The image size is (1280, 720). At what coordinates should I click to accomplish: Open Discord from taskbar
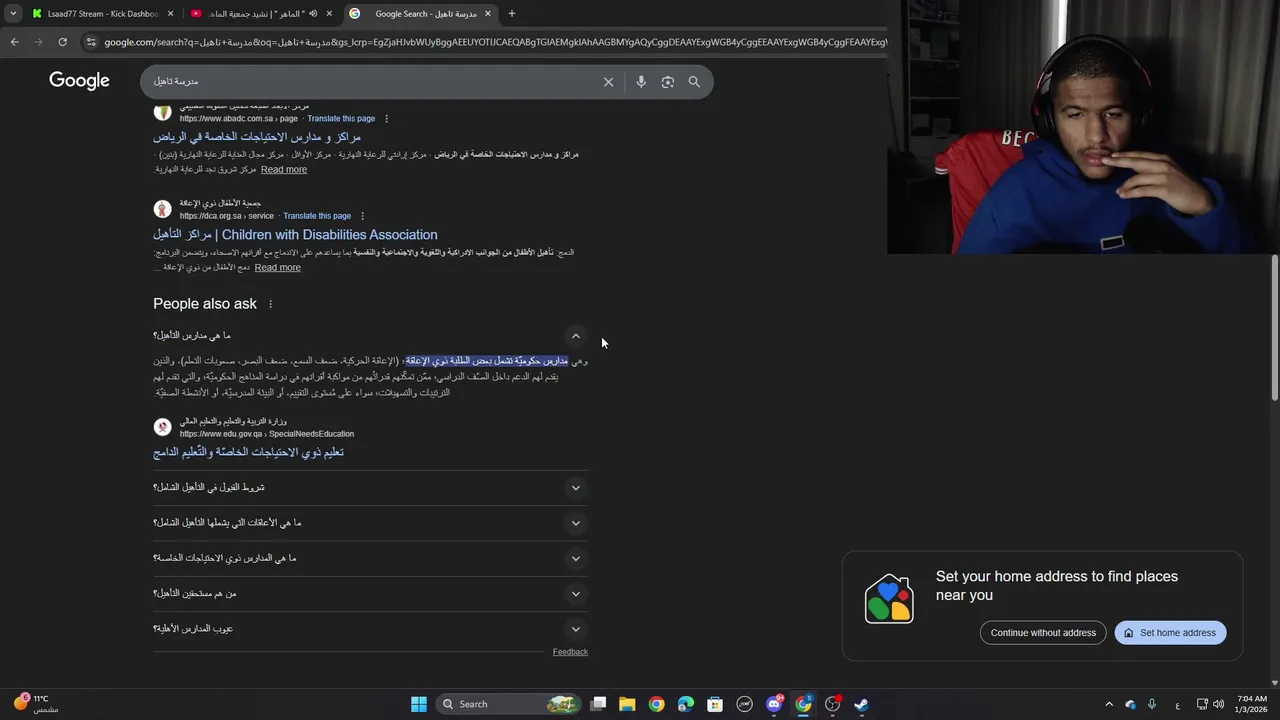click(774, 704)
